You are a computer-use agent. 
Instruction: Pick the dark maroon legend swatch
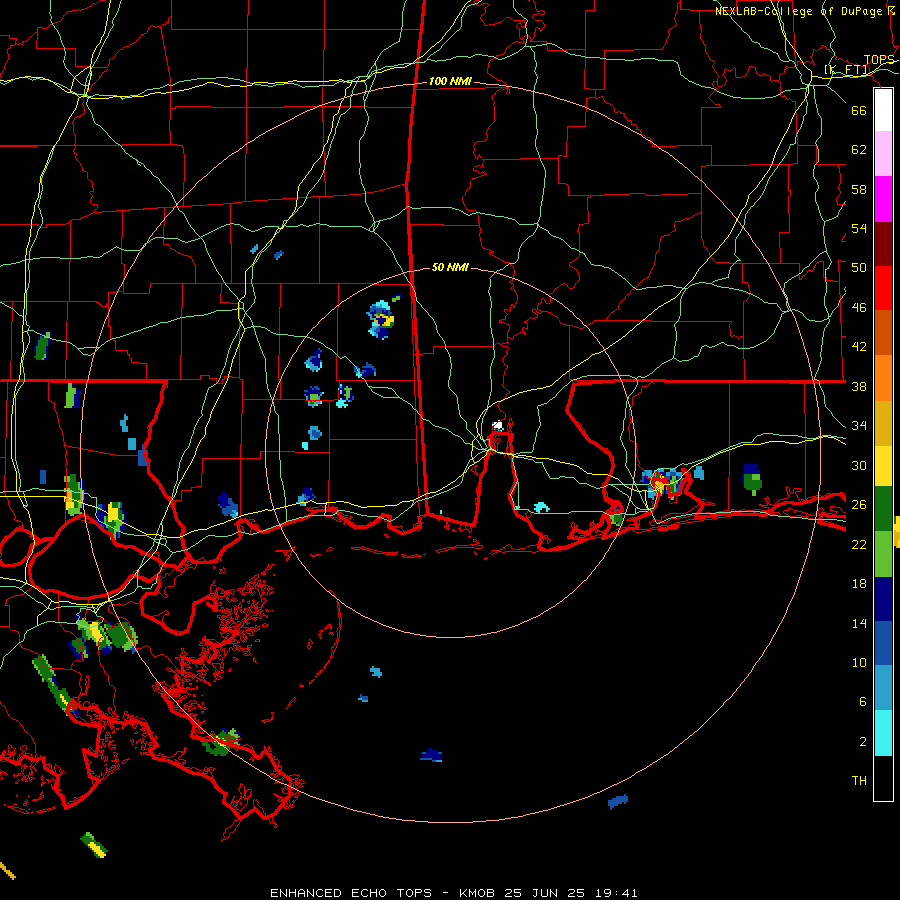883,244
